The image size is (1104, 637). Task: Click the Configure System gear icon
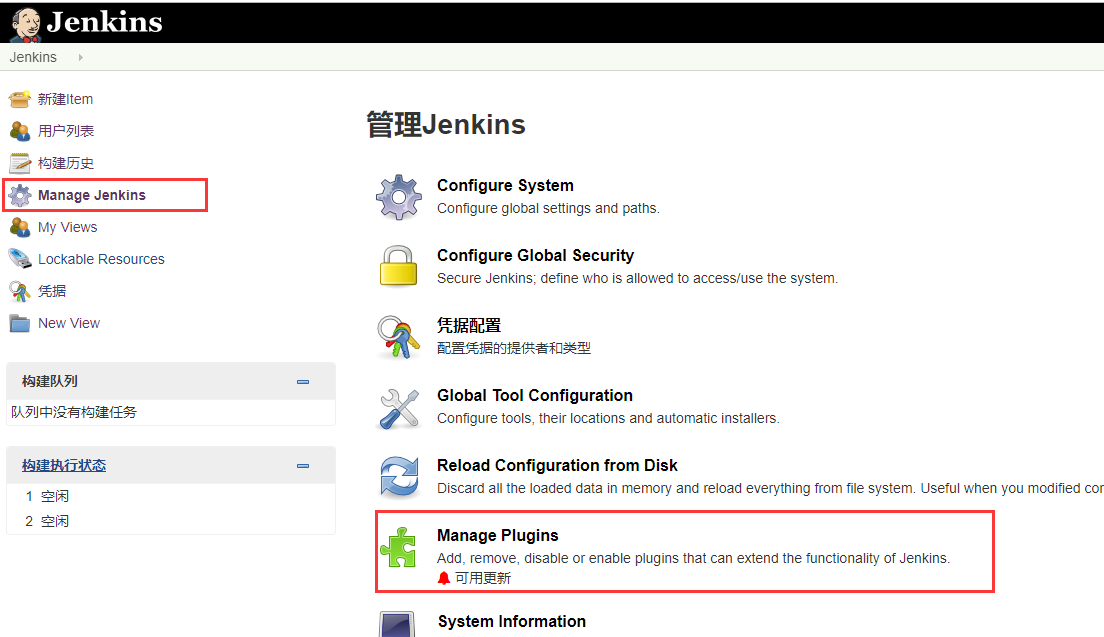[x=399, y=196]
